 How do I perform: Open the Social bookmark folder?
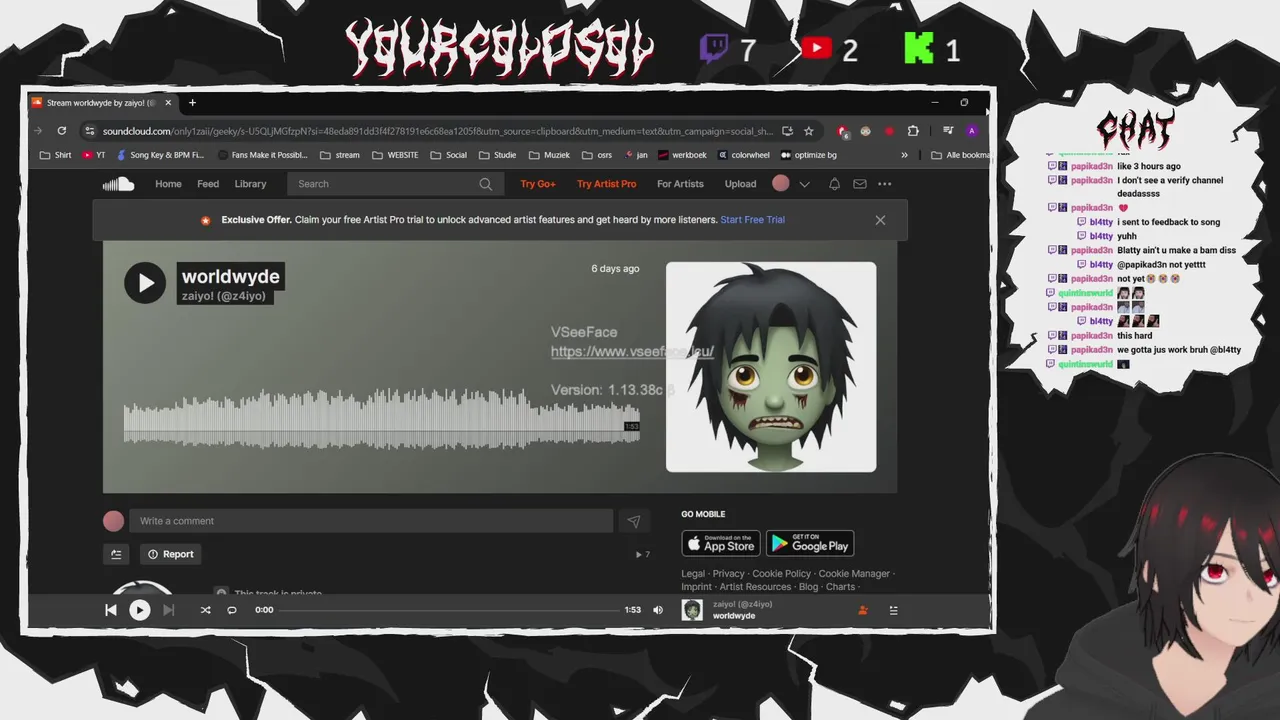tap(448, 155)
